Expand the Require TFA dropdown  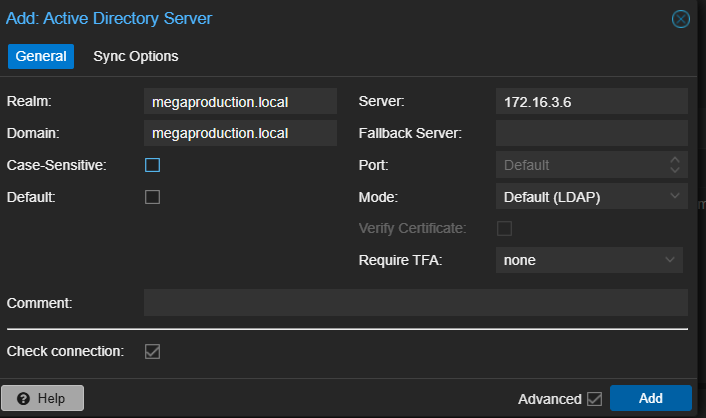click(590, 260)
